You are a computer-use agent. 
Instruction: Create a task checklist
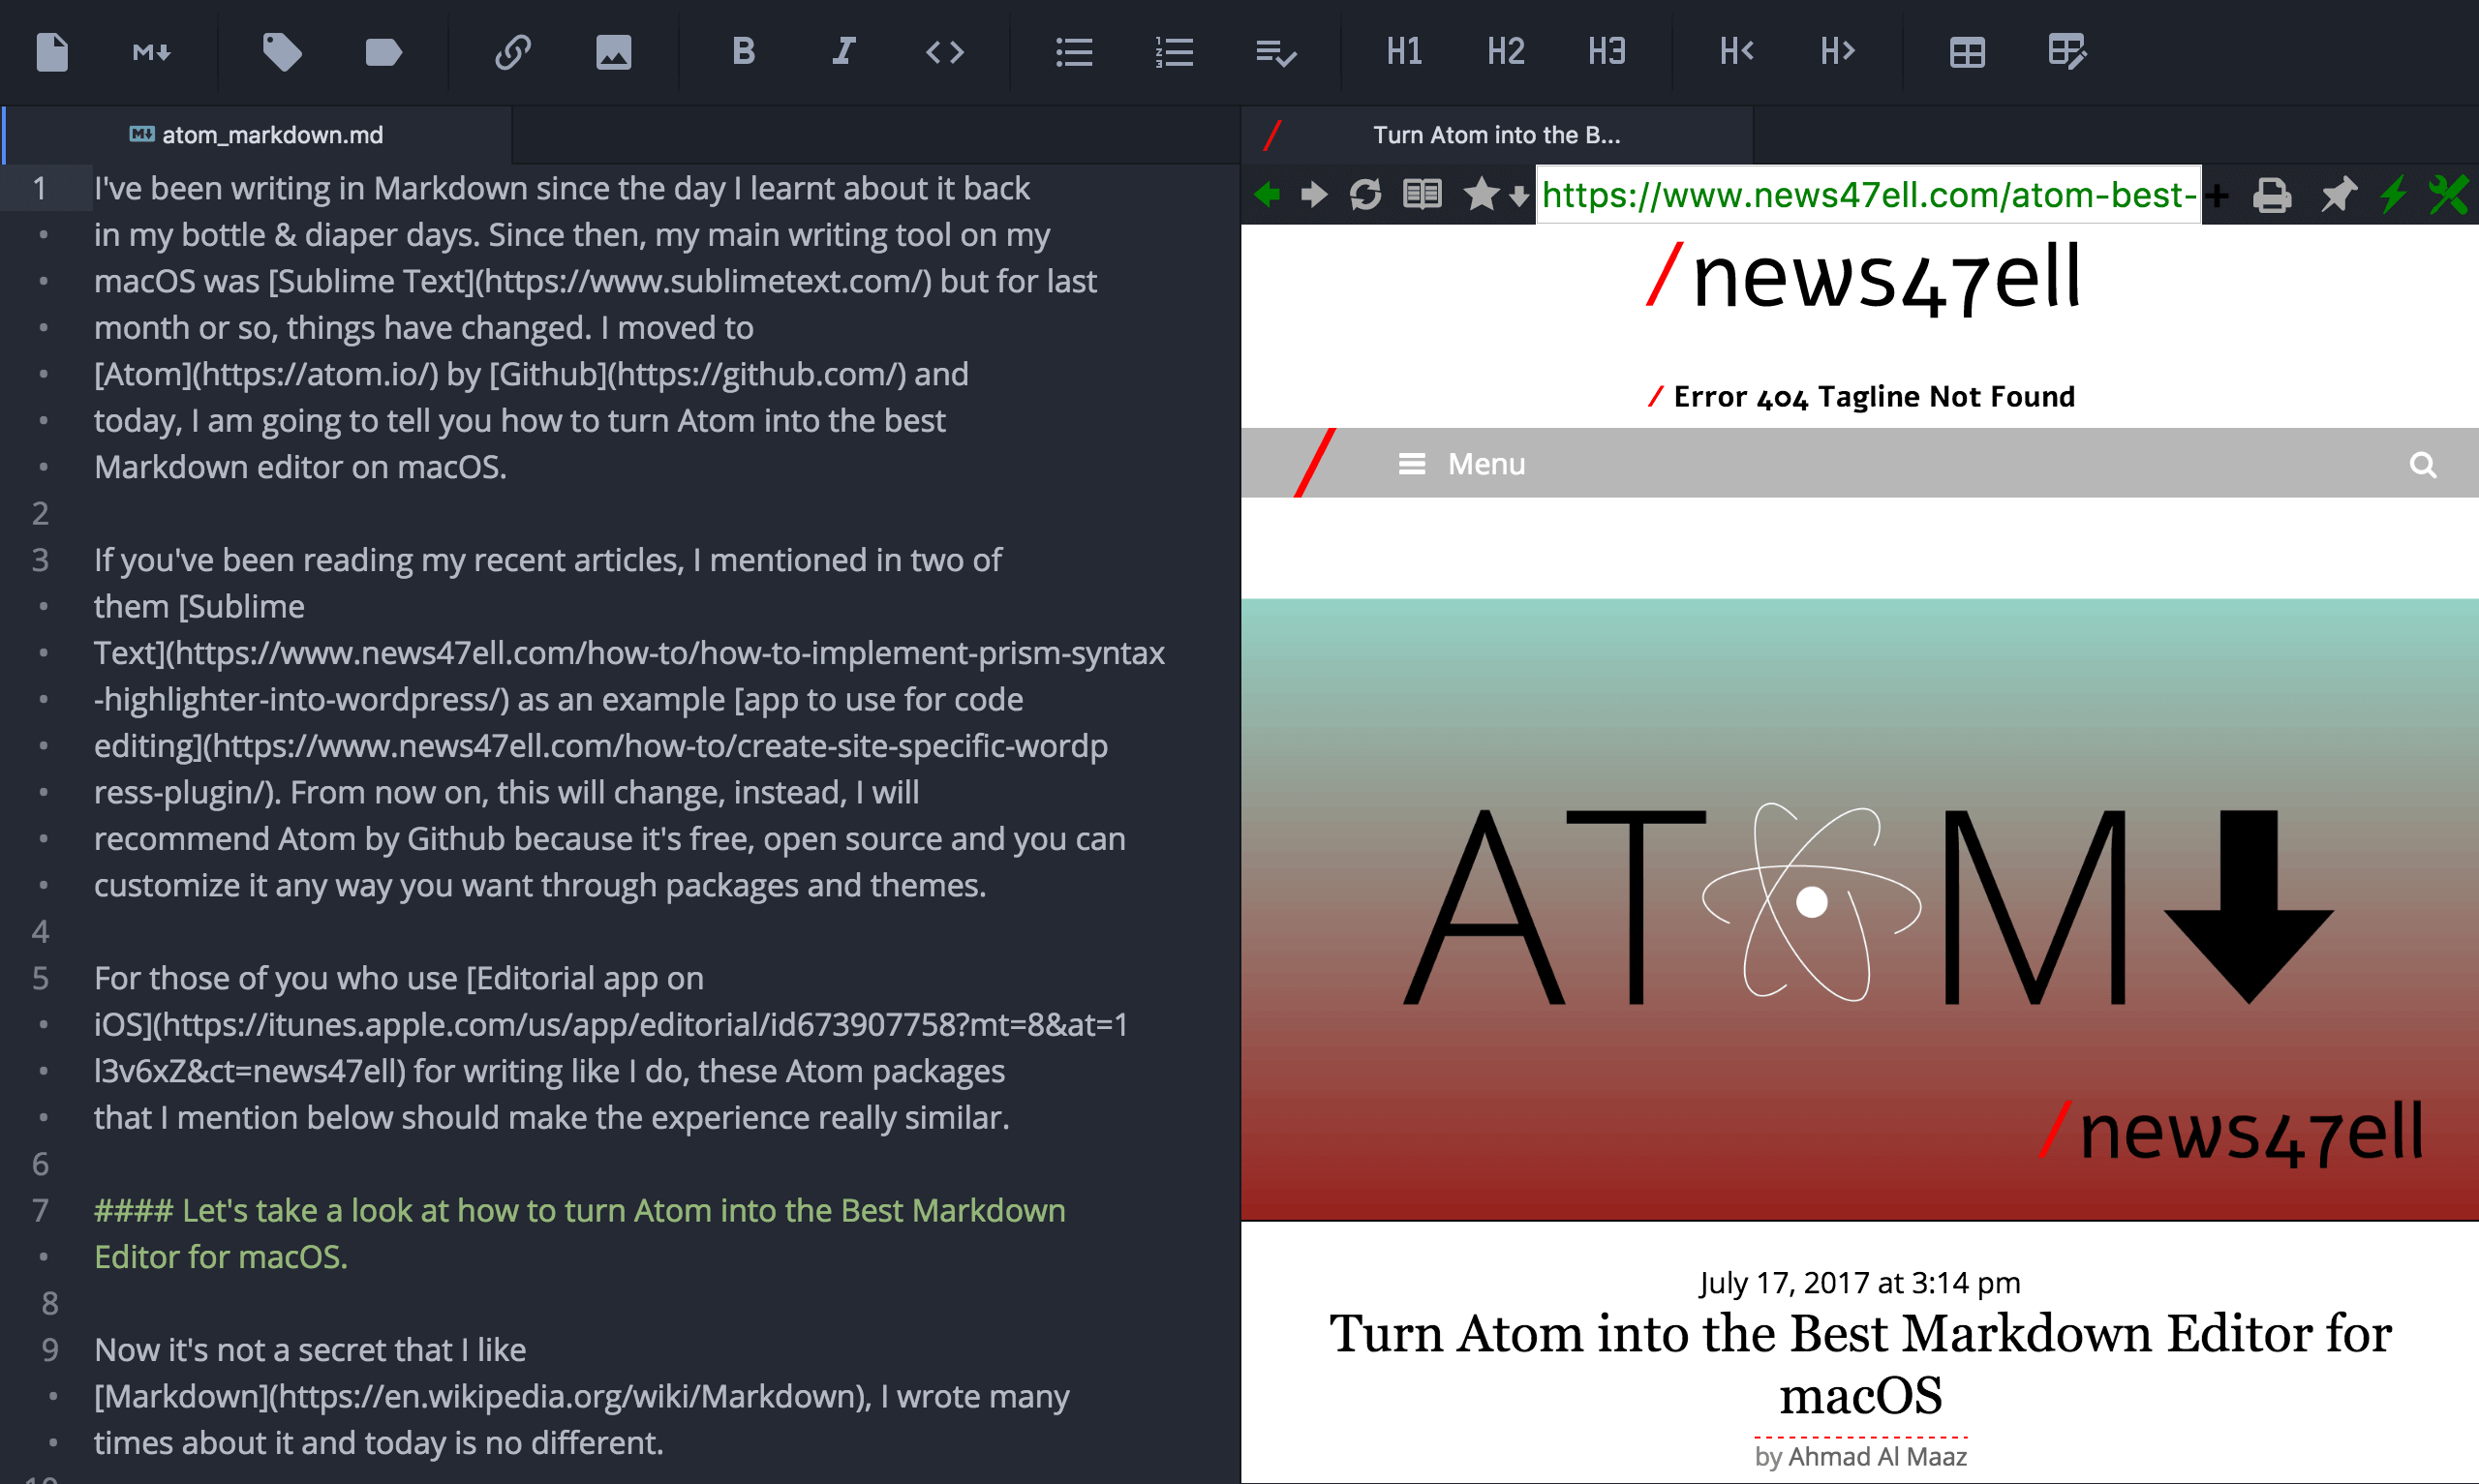(x=1276, y=53)
